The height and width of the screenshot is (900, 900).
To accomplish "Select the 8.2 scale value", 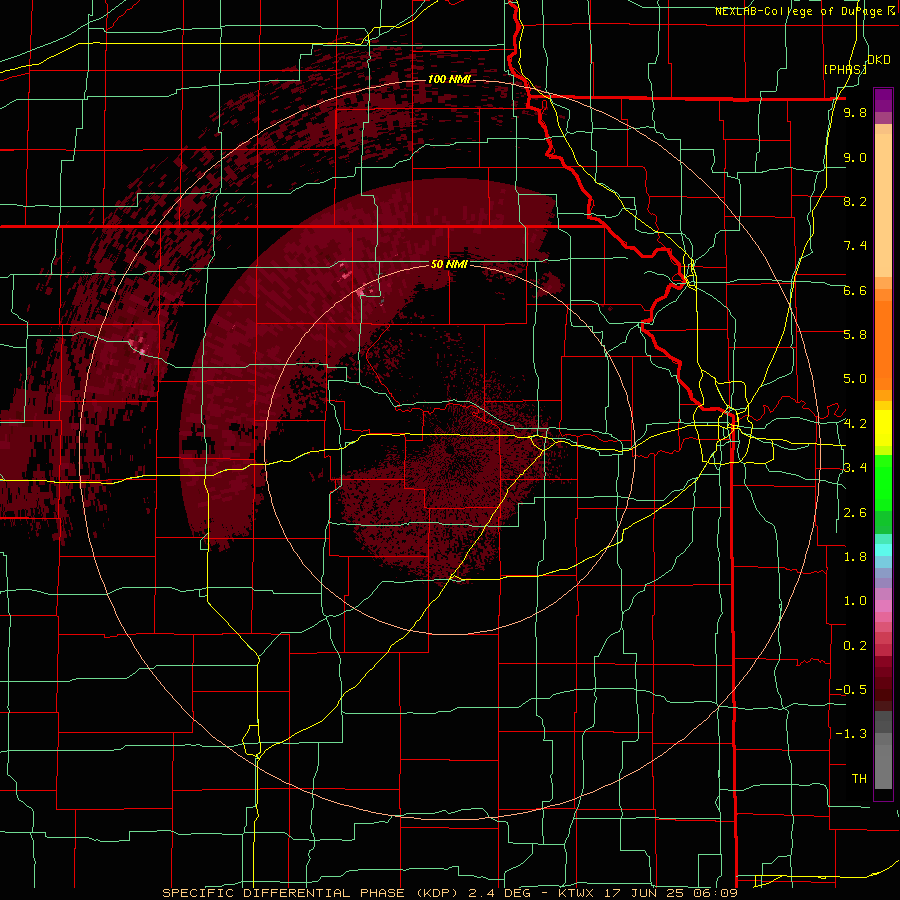I will coord(855,201).
